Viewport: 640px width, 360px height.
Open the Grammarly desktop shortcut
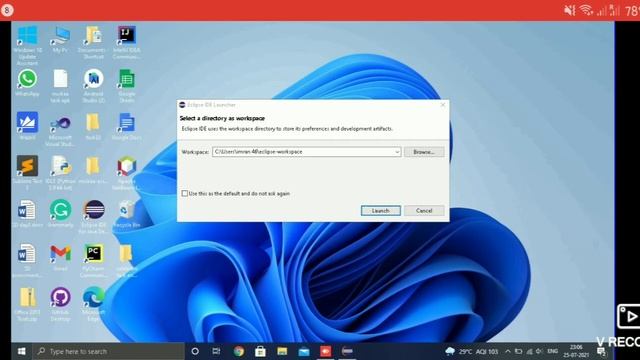click(60, 213)
